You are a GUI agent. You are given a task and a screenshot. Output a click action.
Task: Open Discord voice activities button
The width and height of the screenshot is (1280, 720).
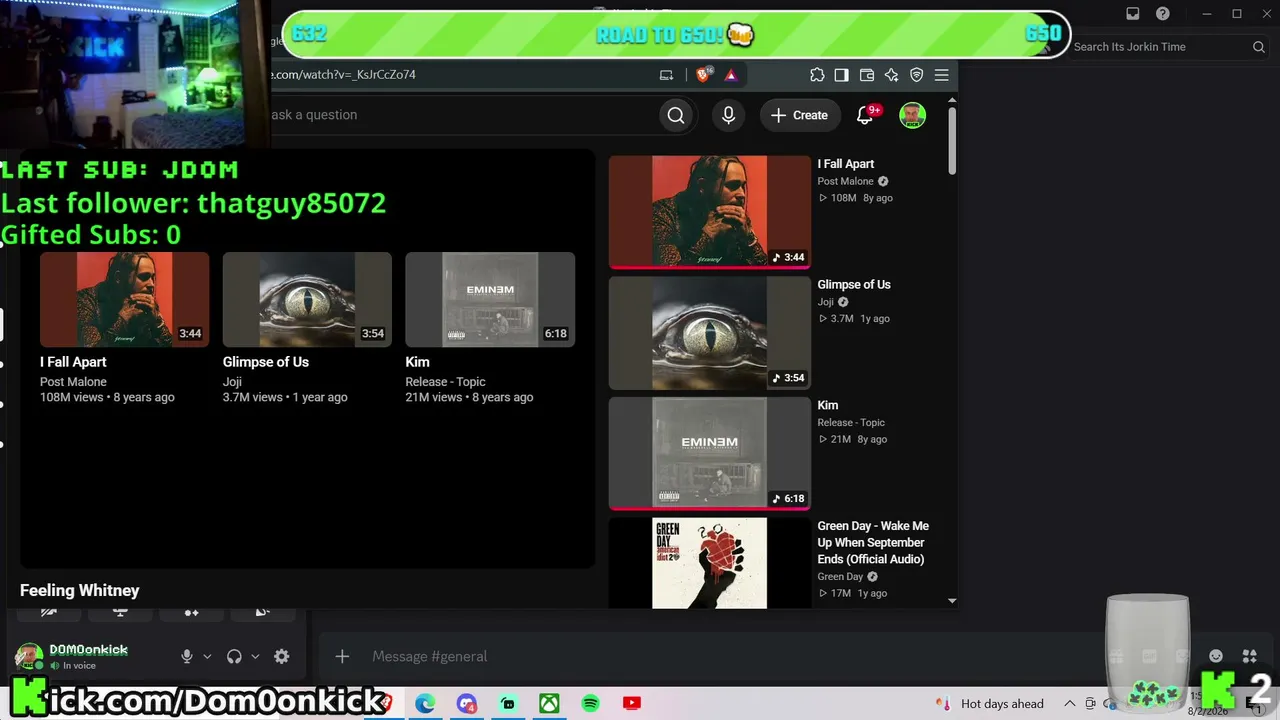coord(191,611)
